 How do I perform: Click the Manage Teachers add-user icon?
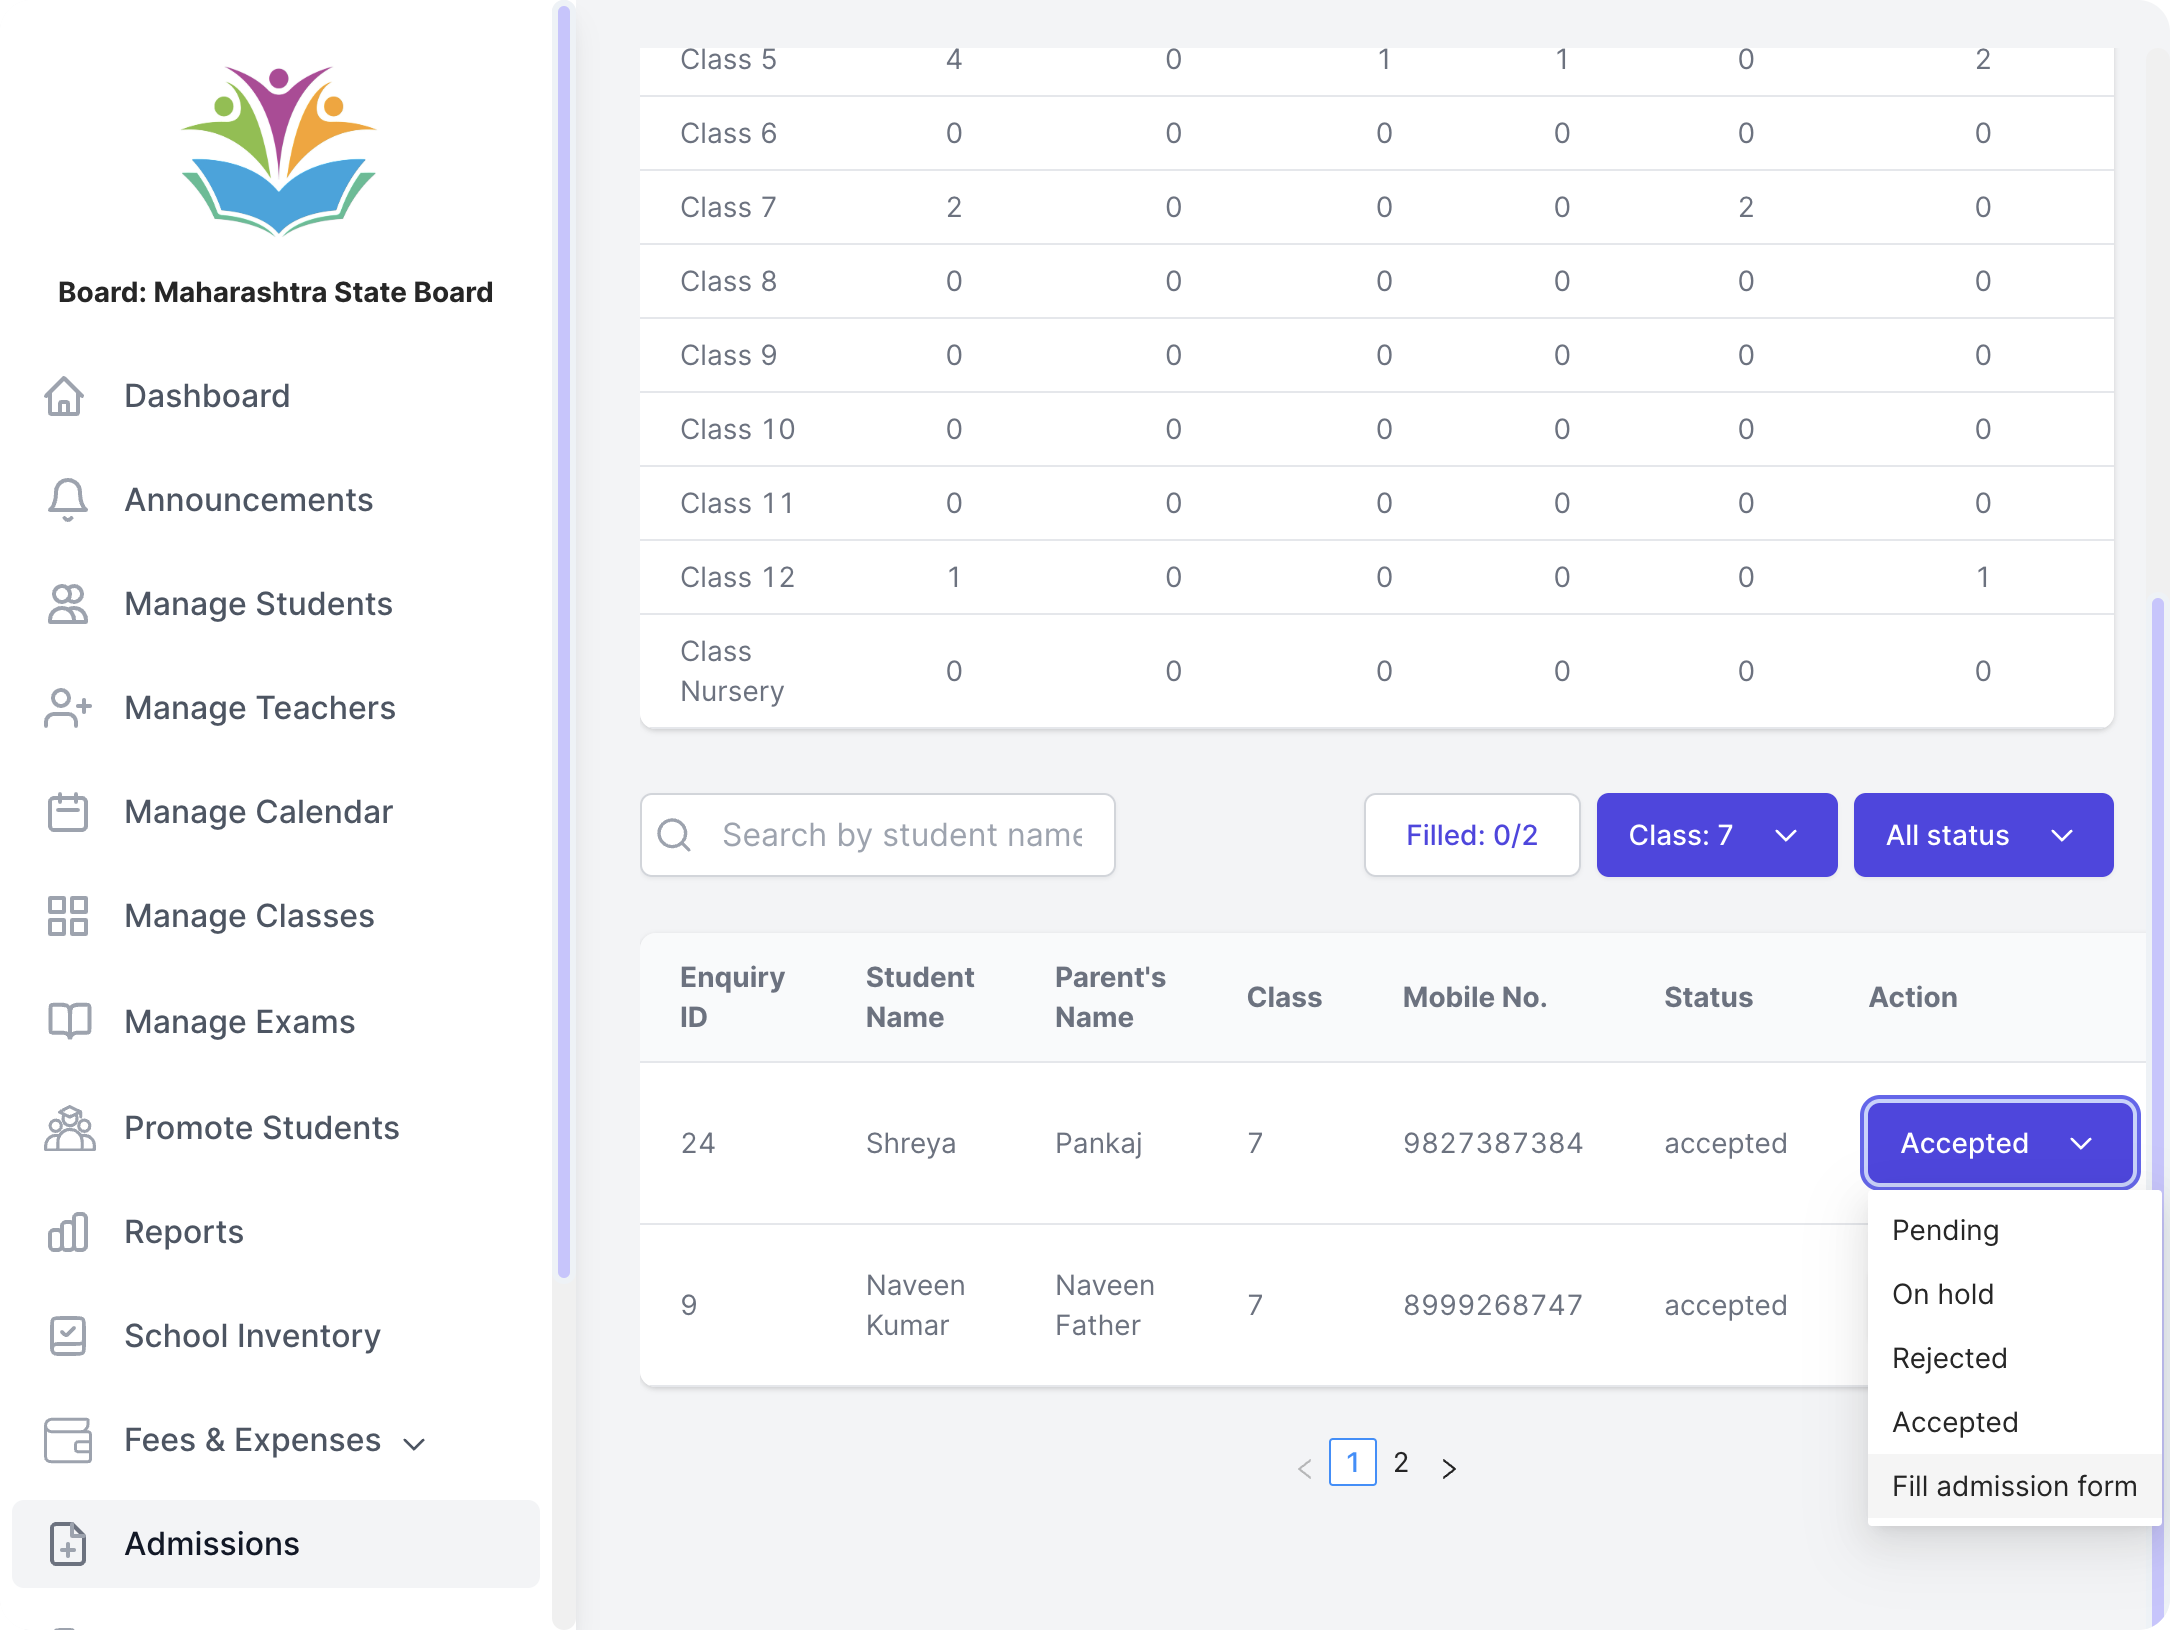(67, 708)
